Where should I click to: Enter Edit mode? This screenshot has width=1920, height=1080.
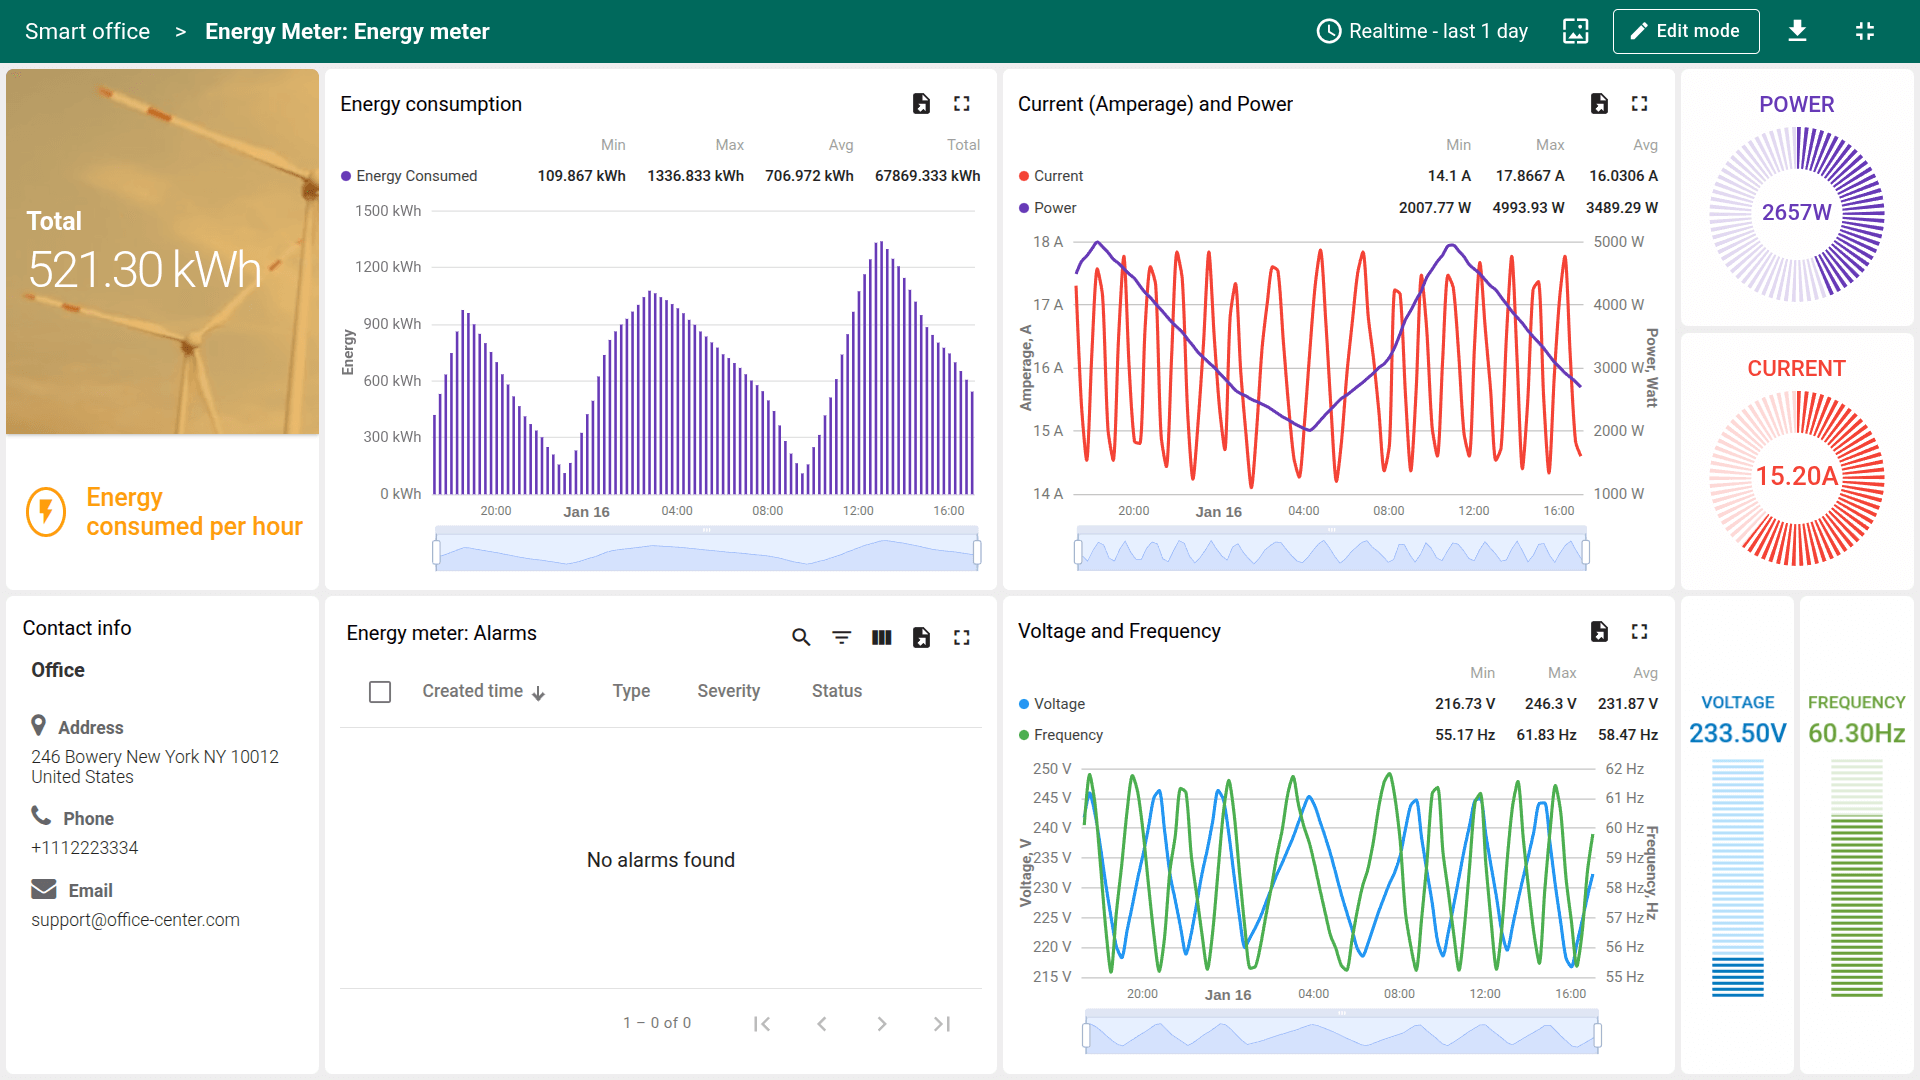[x=1685, y=31]
